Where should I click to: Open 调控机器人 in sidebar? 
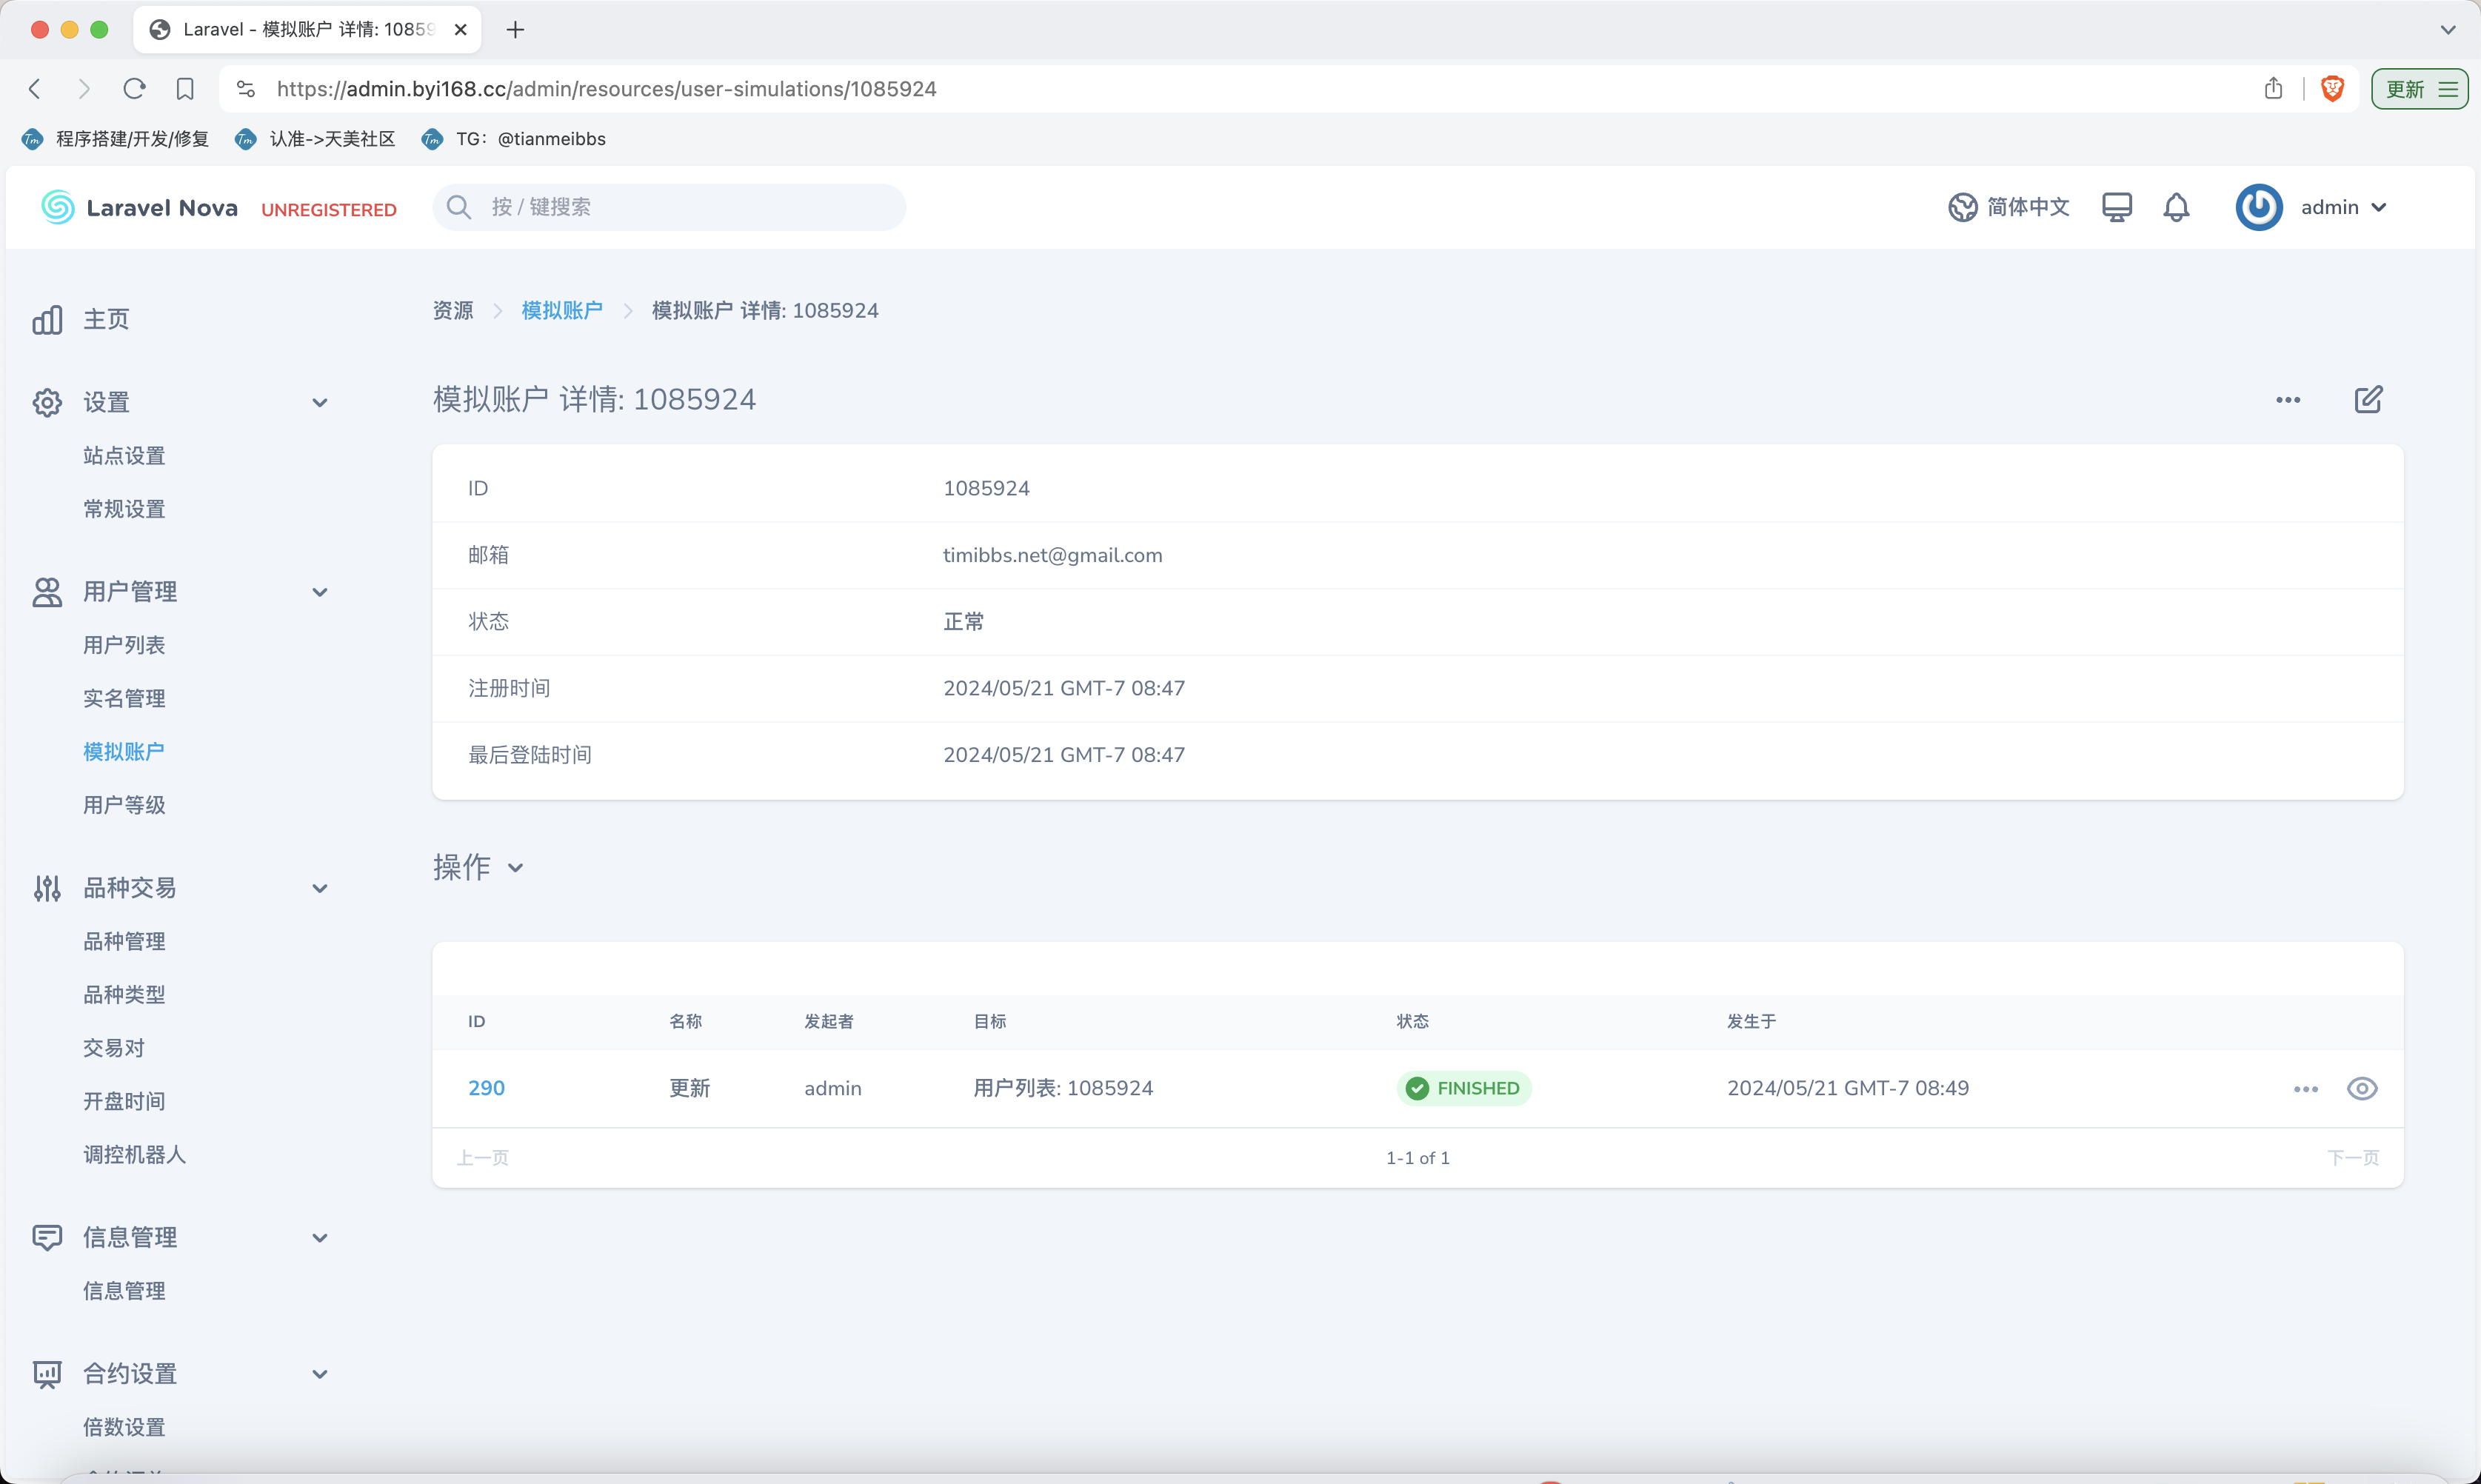134,1155
